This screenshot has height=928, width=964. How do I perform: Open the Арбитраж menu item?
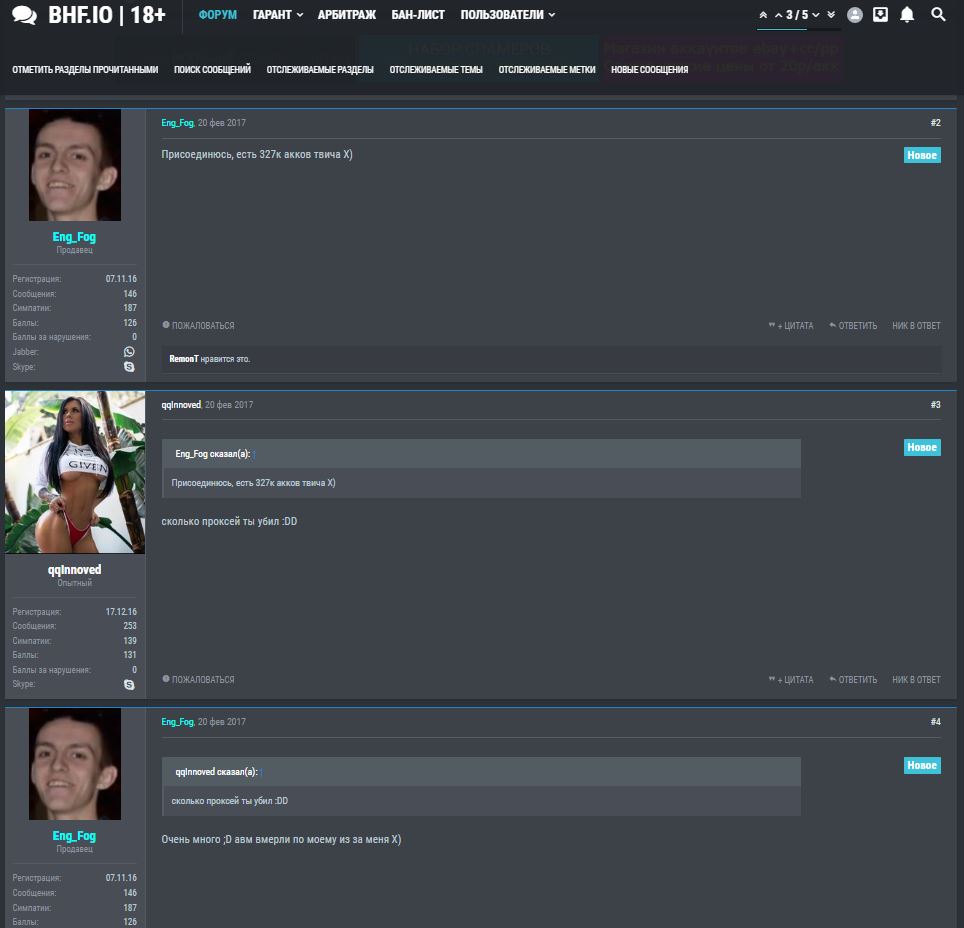(x=347, y=15)
